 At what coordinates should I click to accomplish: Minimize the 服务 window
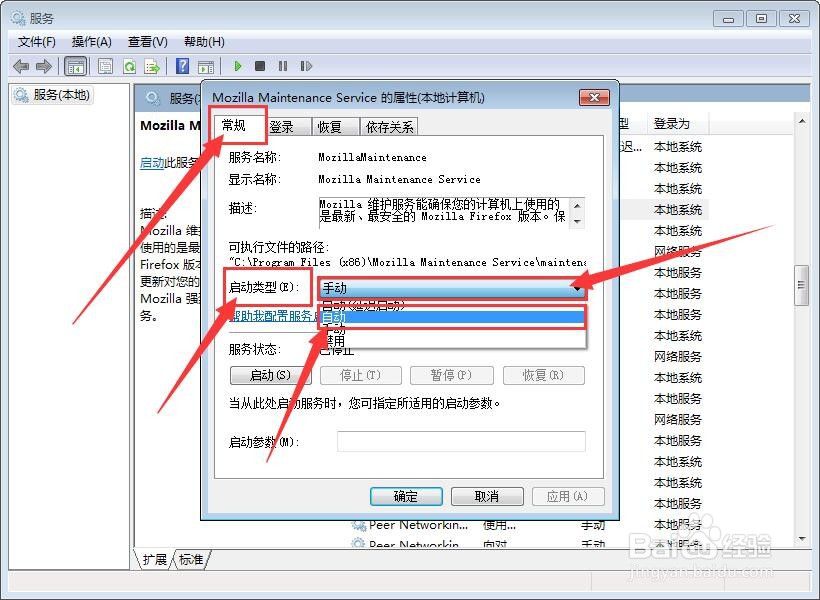(x=728, y=19)
